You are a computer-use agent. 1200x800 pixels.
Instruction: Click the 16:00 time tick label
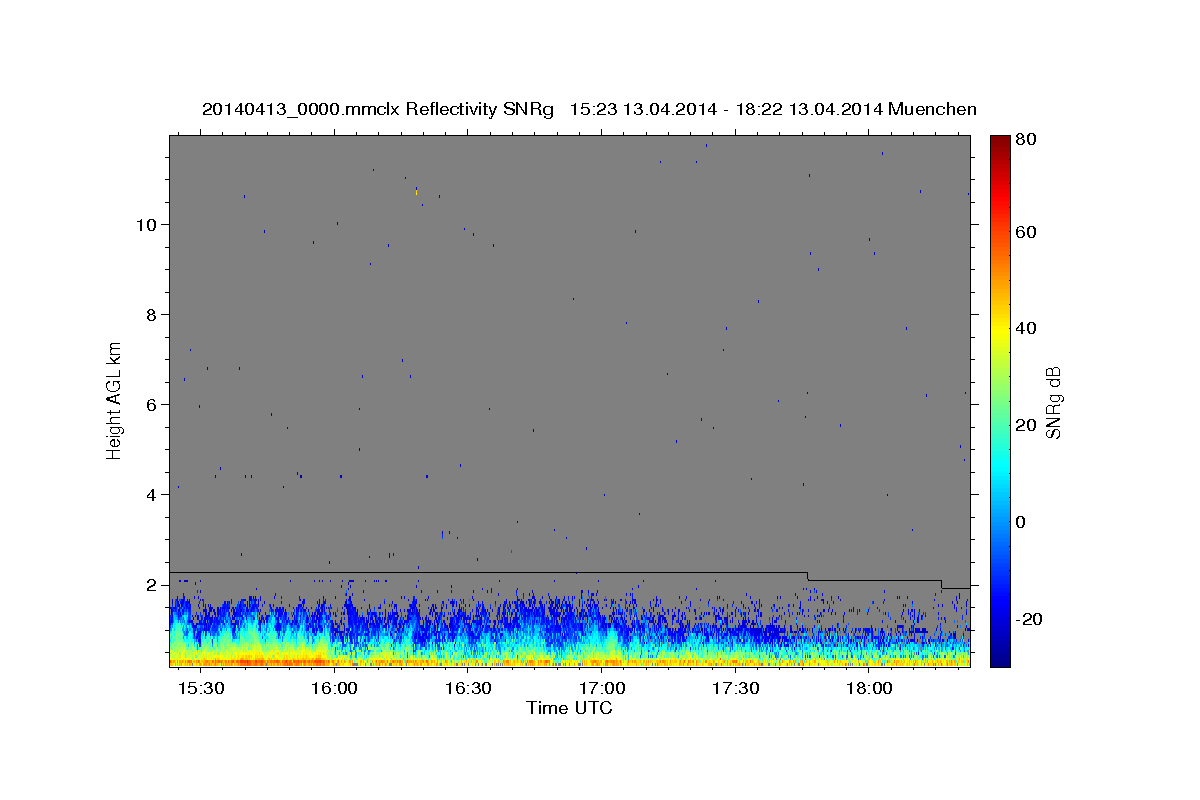(335, 689)
